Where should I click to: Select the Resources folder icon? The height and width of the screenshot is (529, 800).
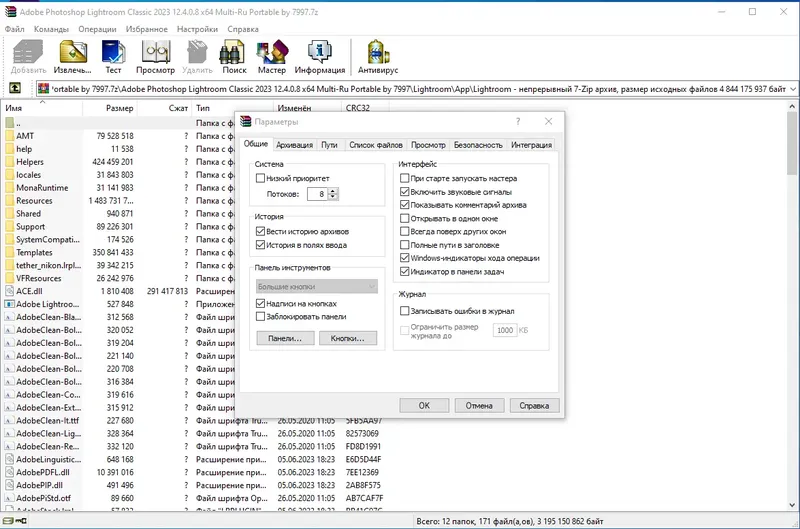9,200
